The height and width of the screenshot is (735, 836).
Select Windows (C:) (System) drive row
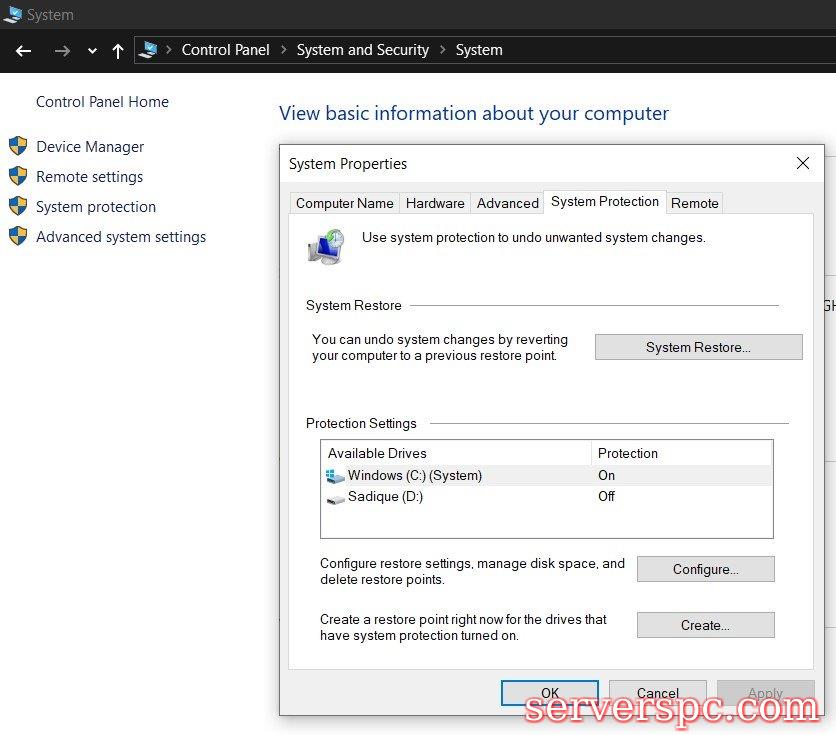click(414, 476)
